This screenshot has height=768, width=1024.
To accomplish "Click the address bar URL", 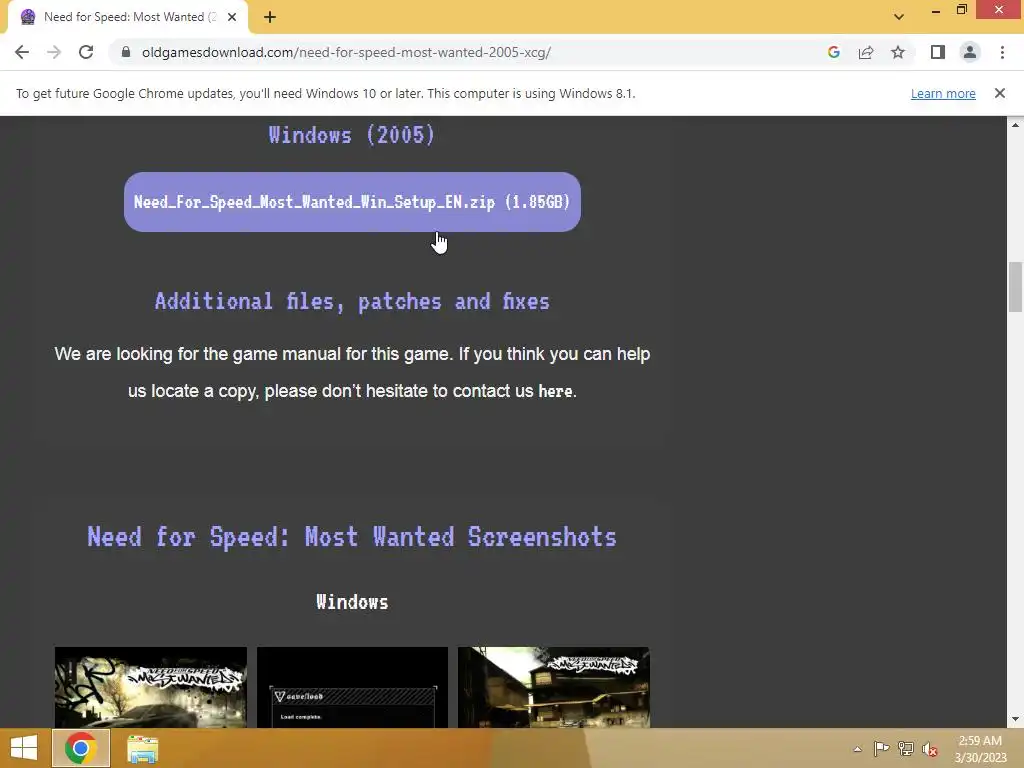I will pyautogui.click(x=346, y=52).
